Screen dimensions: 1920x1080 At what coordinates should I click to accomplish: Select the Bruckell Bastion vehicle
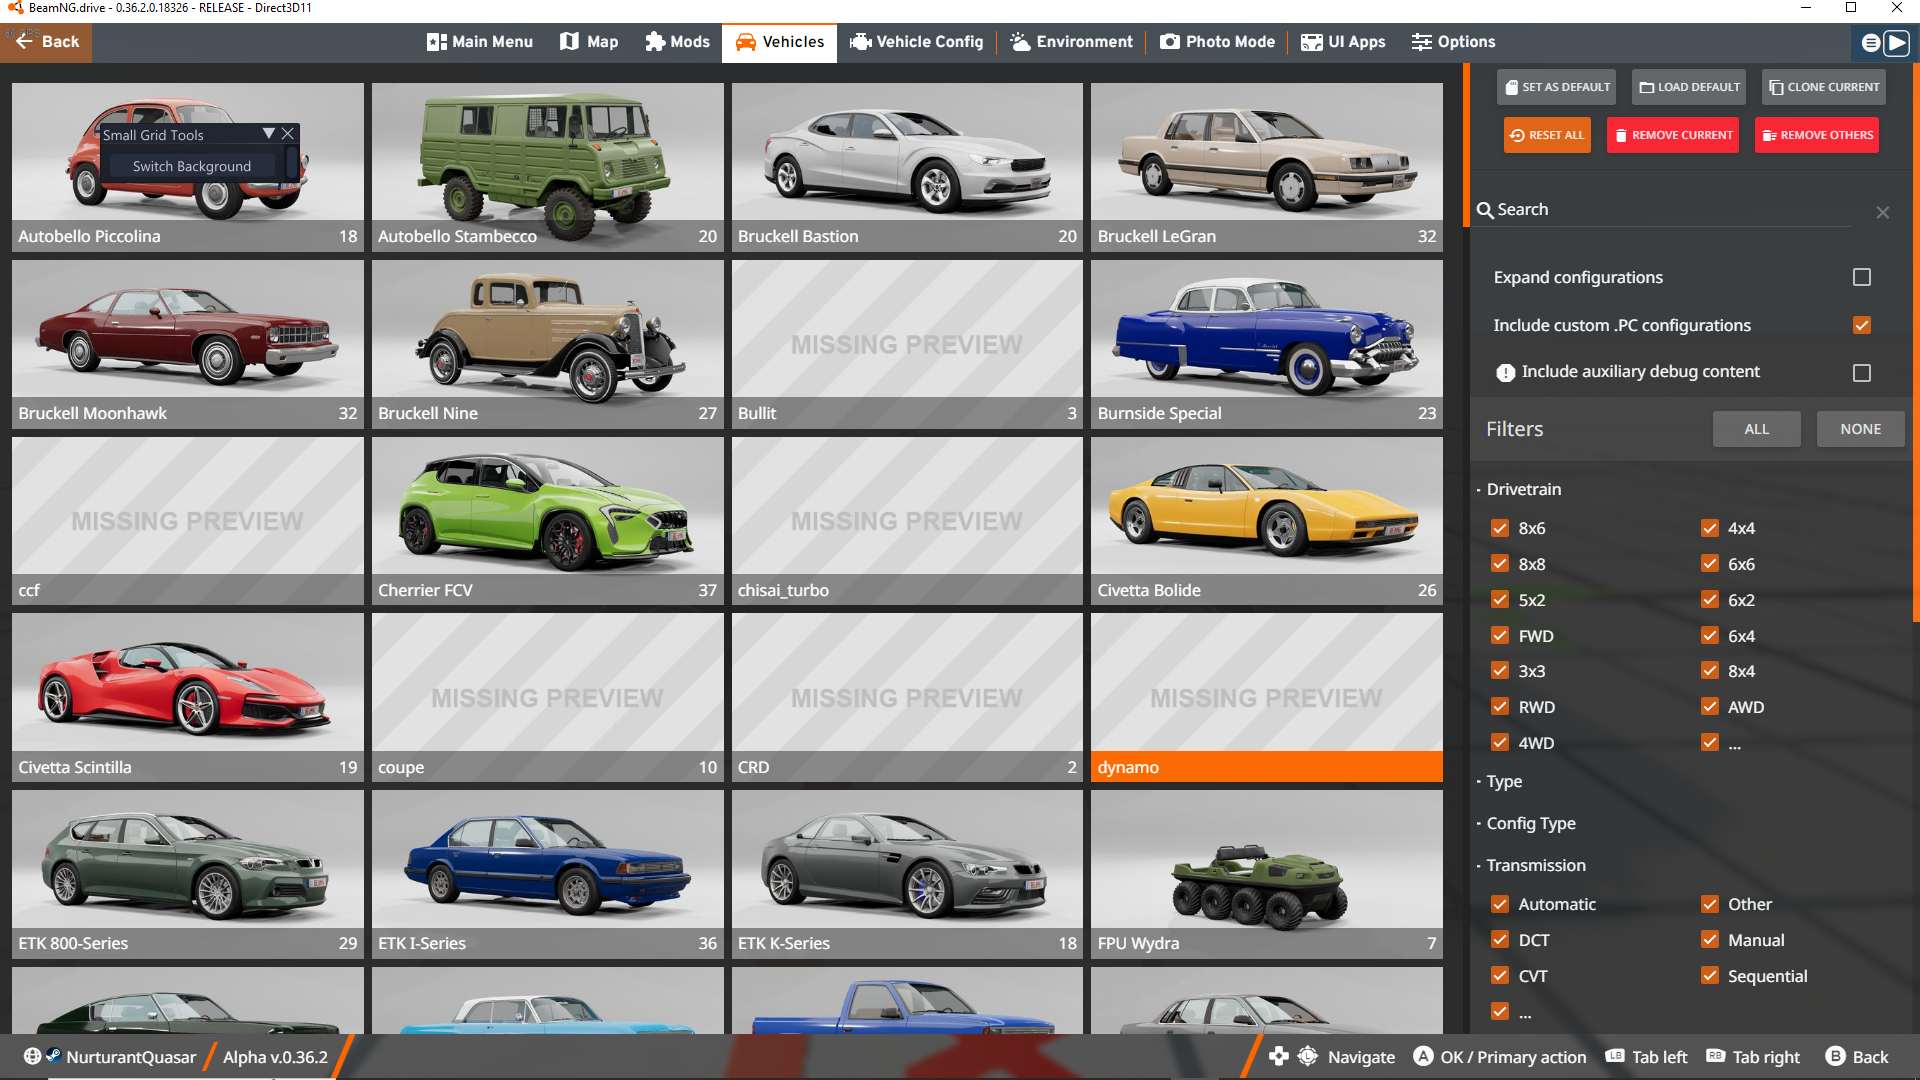[x=907, y=167]
